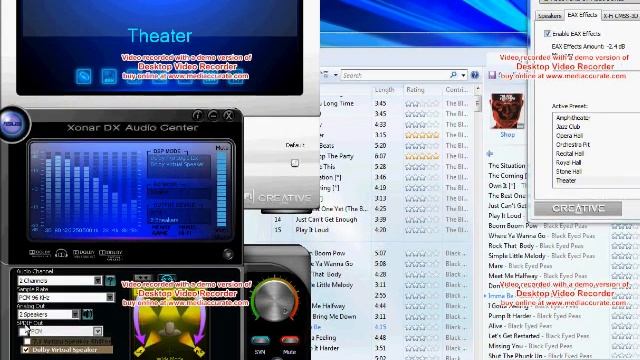Screen dimensions: 640x360
Task: Select the Orchestra Pit preset
Action: point(573,145)
